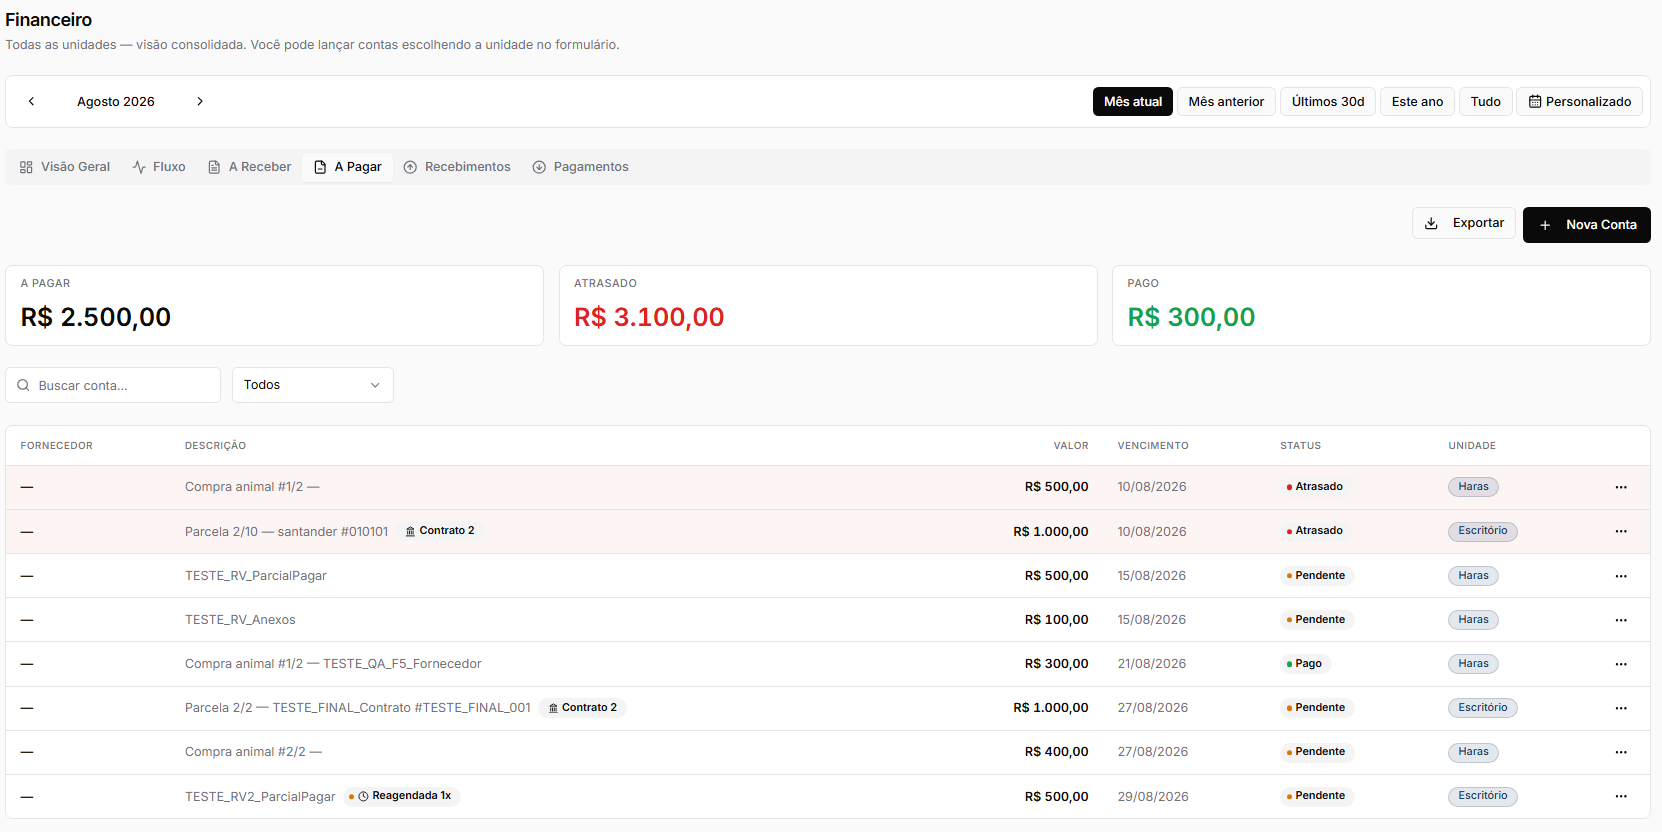This screenshot has height=832, width=1662.
Task: Click the Haras badge on TESTE_RV_Anexos row
Action: pyautogui.click(x=1473, y=620)
